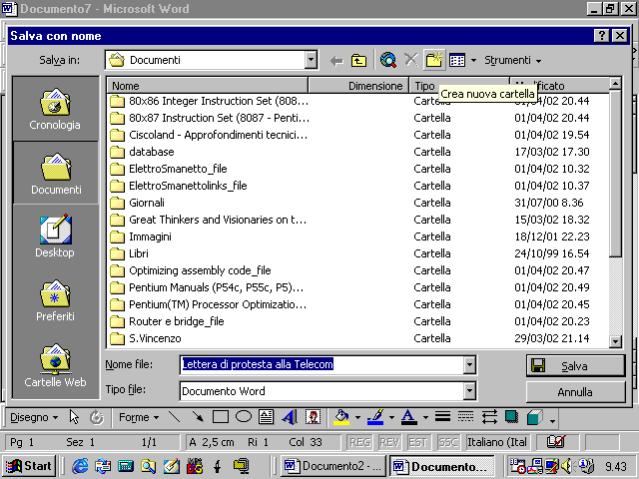Image resolution: width=639 pixels, height=479 pixels.
Task: Toggle REG status bar indicator
Action: click(x=359, y=442)
